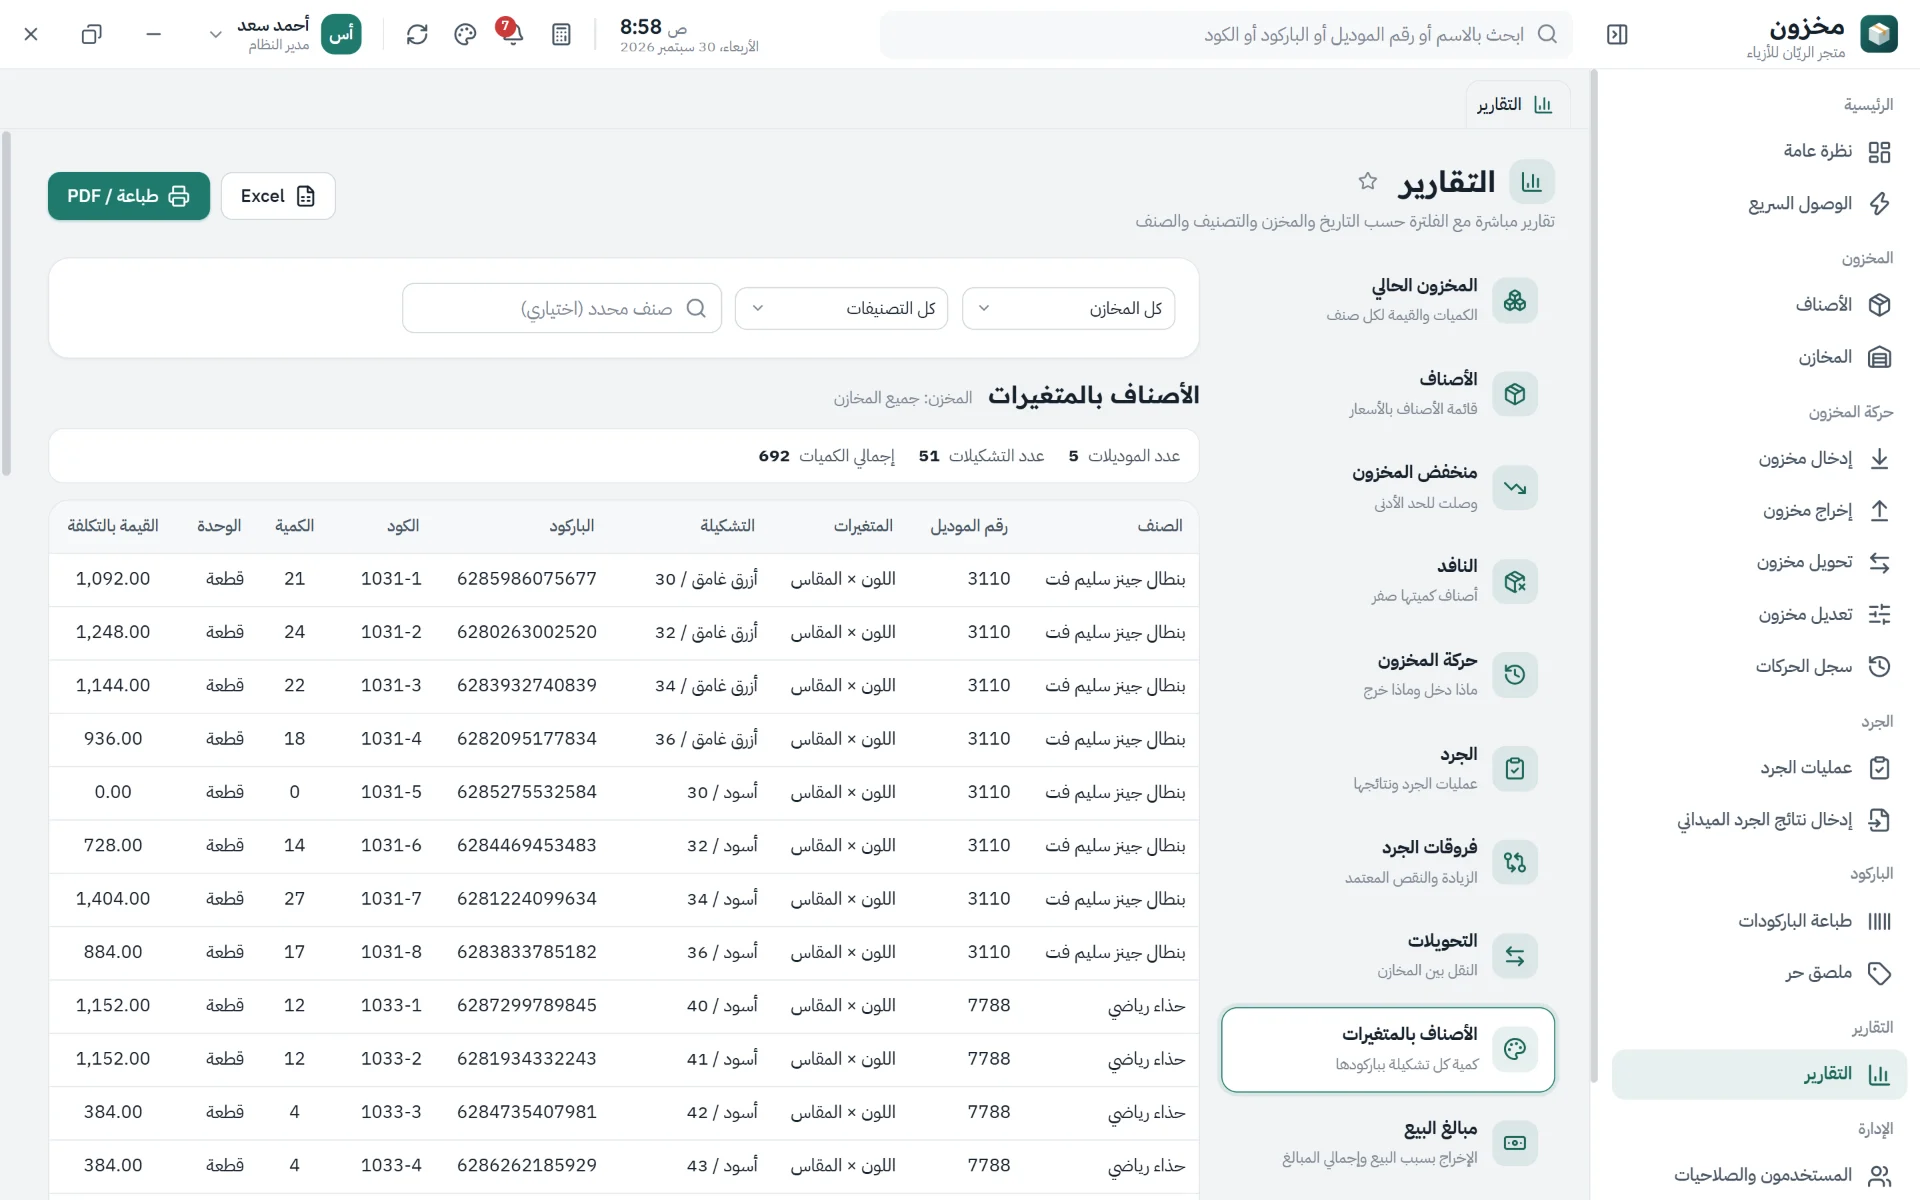Expand the كل التصنيفات dropdown
Viewport: 1920px width, 1200px height.
point(841,309)
